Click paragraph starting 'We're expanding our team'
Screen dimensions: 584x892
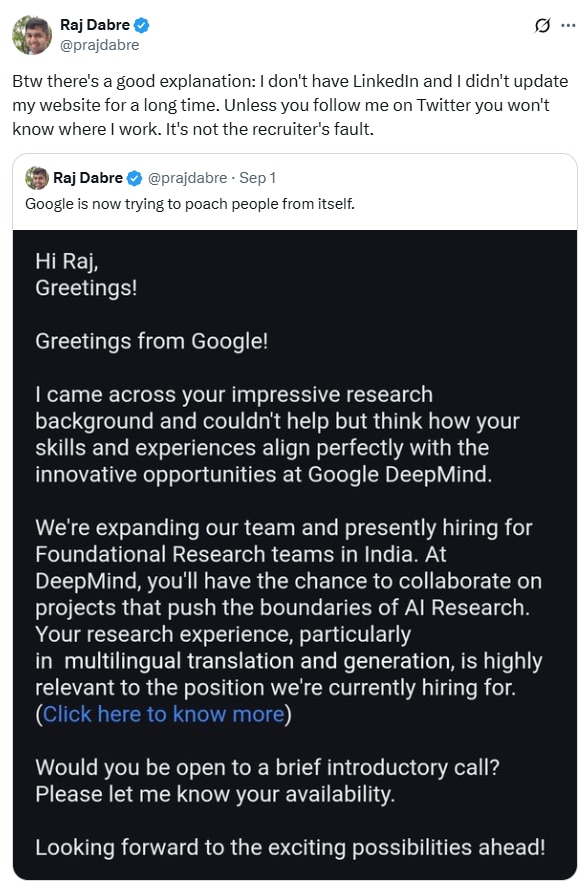[289, 608]
